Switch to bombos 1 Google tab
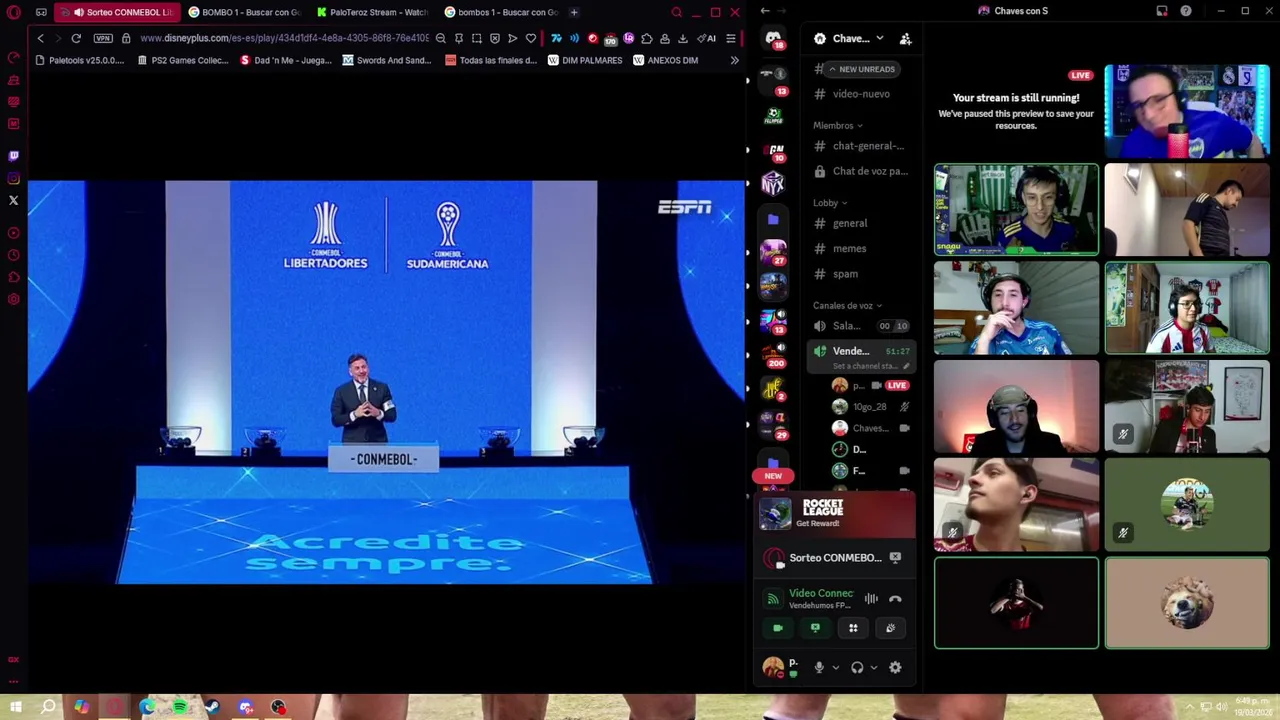Image resolution: width=1280 pixels, height=720 pixels. [x=501, y=12]
